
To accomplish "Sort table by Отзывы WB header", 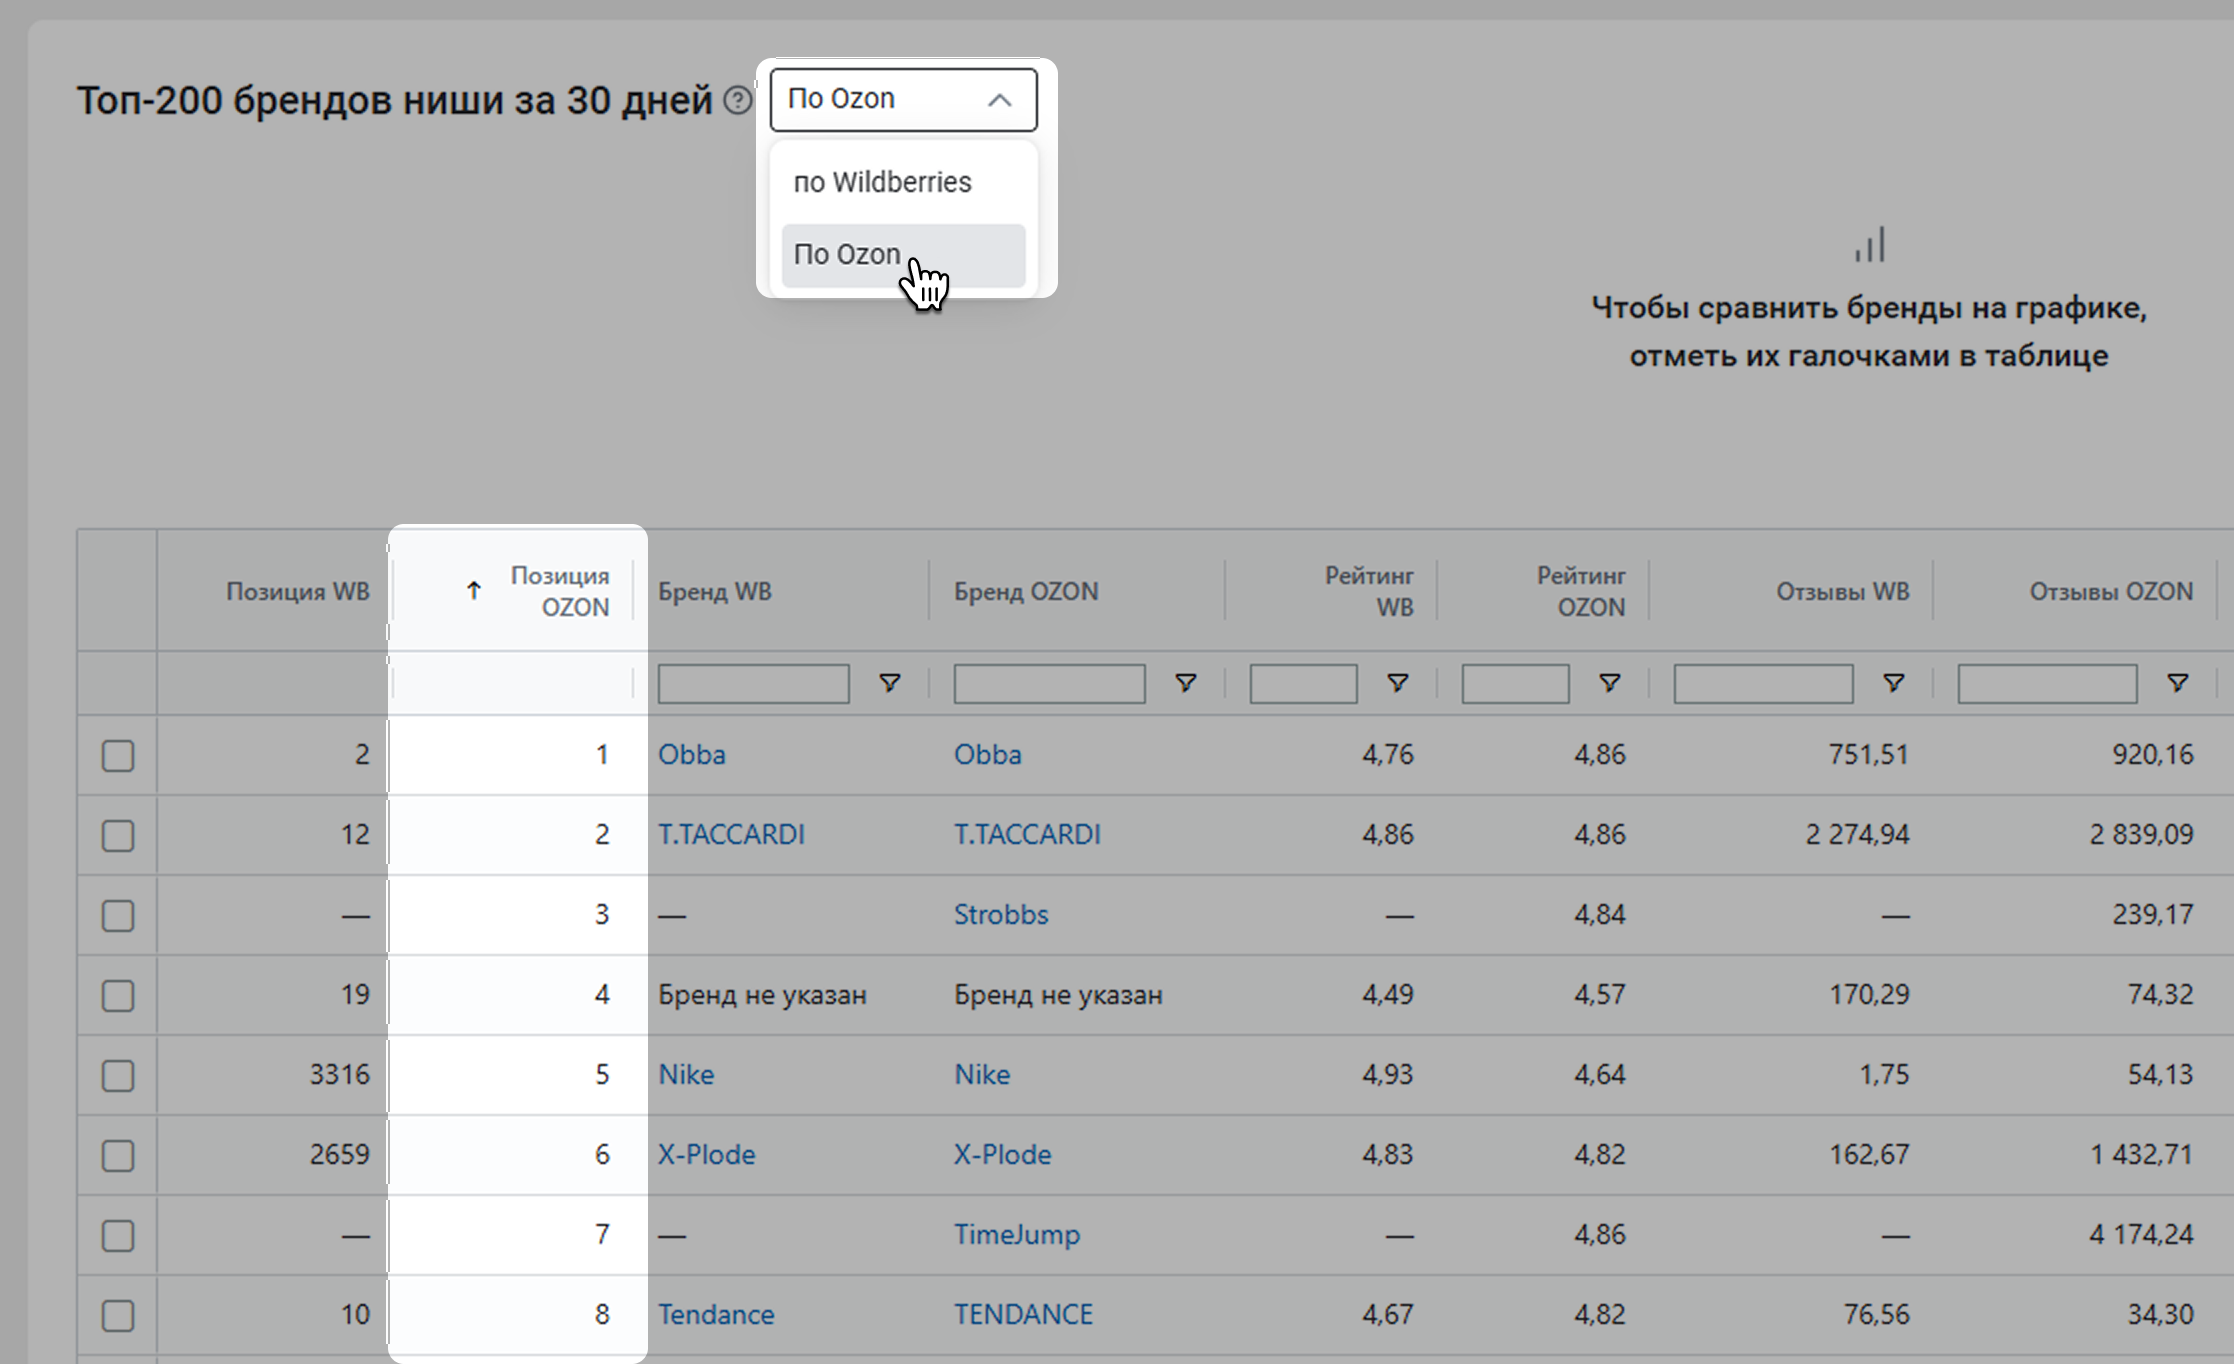I will 1842,591.
